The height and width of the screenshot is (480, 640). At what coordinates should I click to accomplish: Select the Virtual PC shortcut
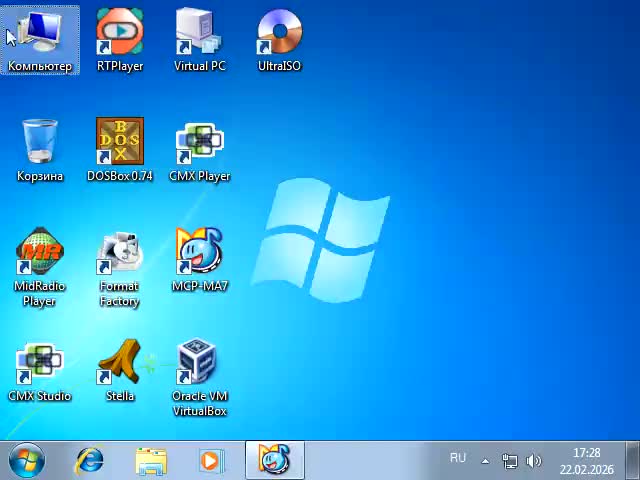tap(200, 34)
